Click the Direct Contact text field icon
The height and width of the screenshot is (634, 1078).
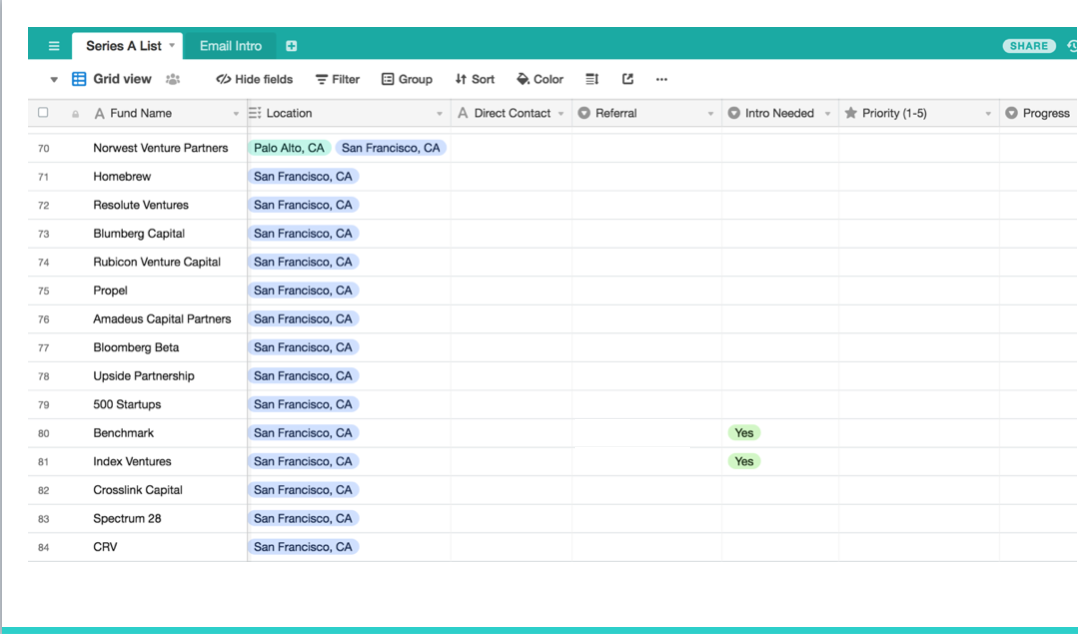(x=463, y=113)
